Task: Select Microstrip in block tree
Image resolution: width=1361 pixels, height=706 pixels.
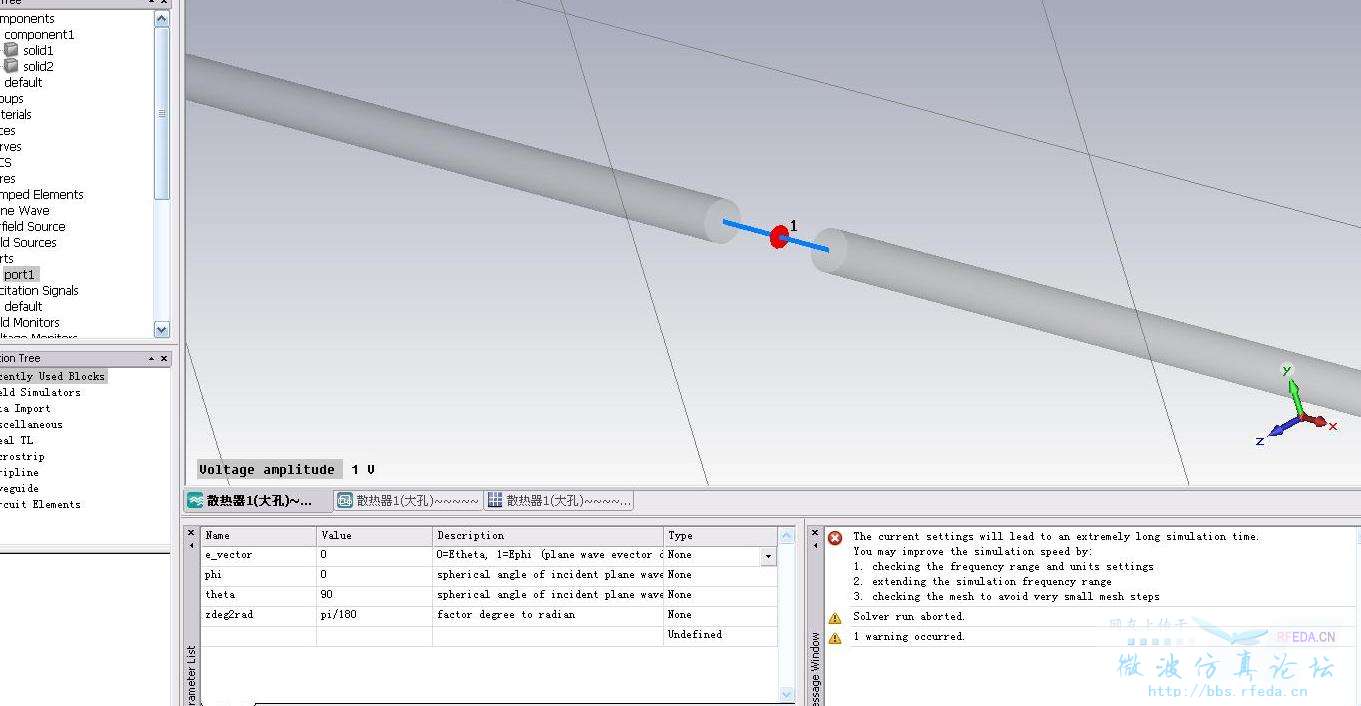Action: coord(22,456)
